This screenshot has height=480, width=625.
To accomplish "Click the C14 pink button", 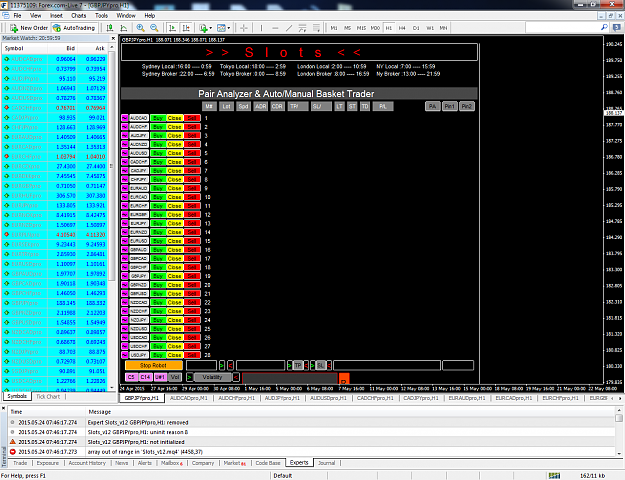I will [x=145, y=377].
